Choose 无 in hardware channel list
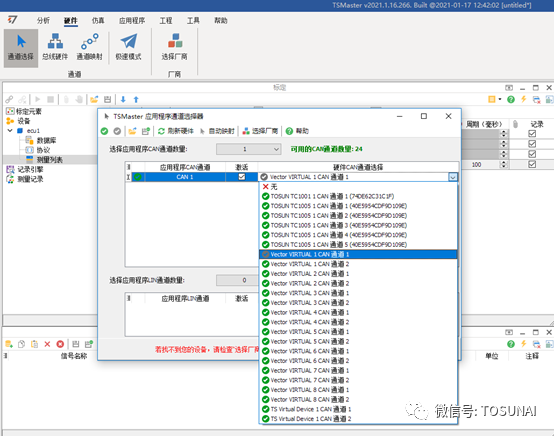 coord(358,187)
